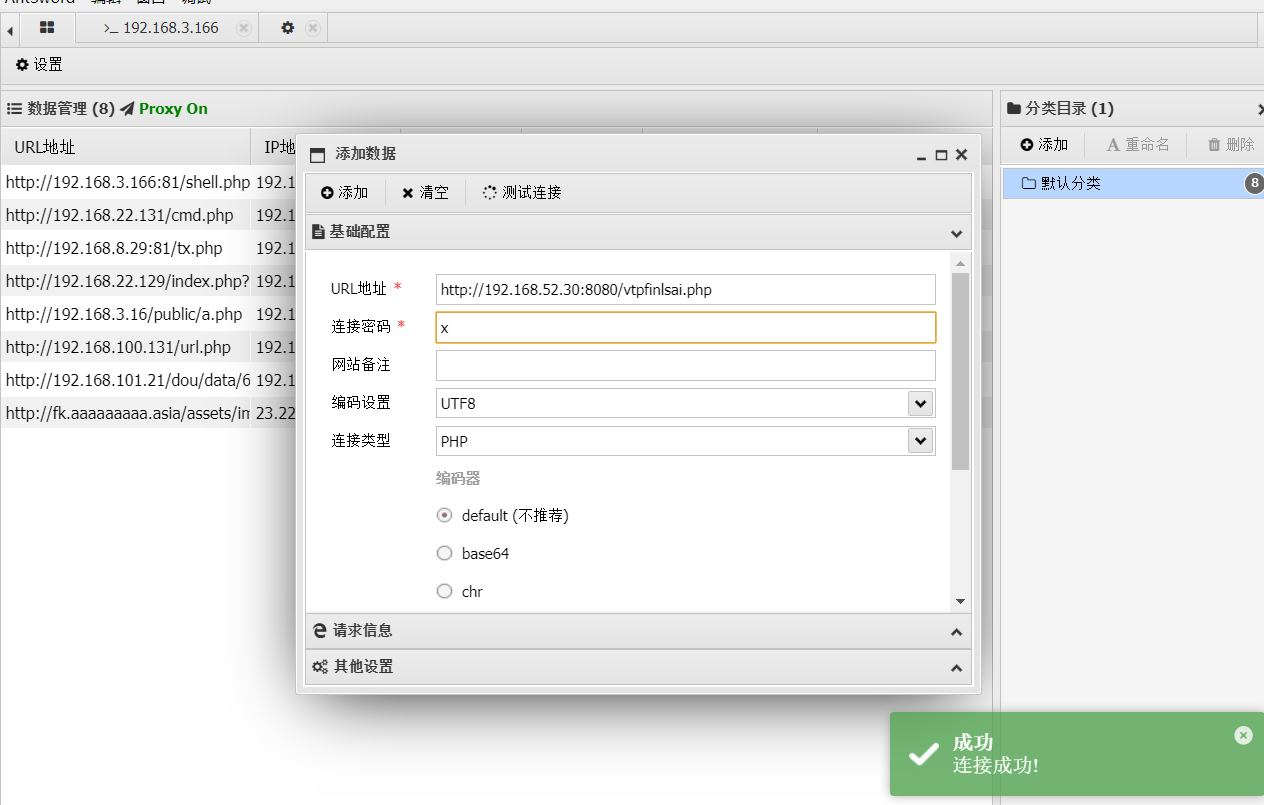Select the 设置 gear icon in toolbar
Image resolution: width=1264 pixels, height=805 pixels.
click(22, 64)
